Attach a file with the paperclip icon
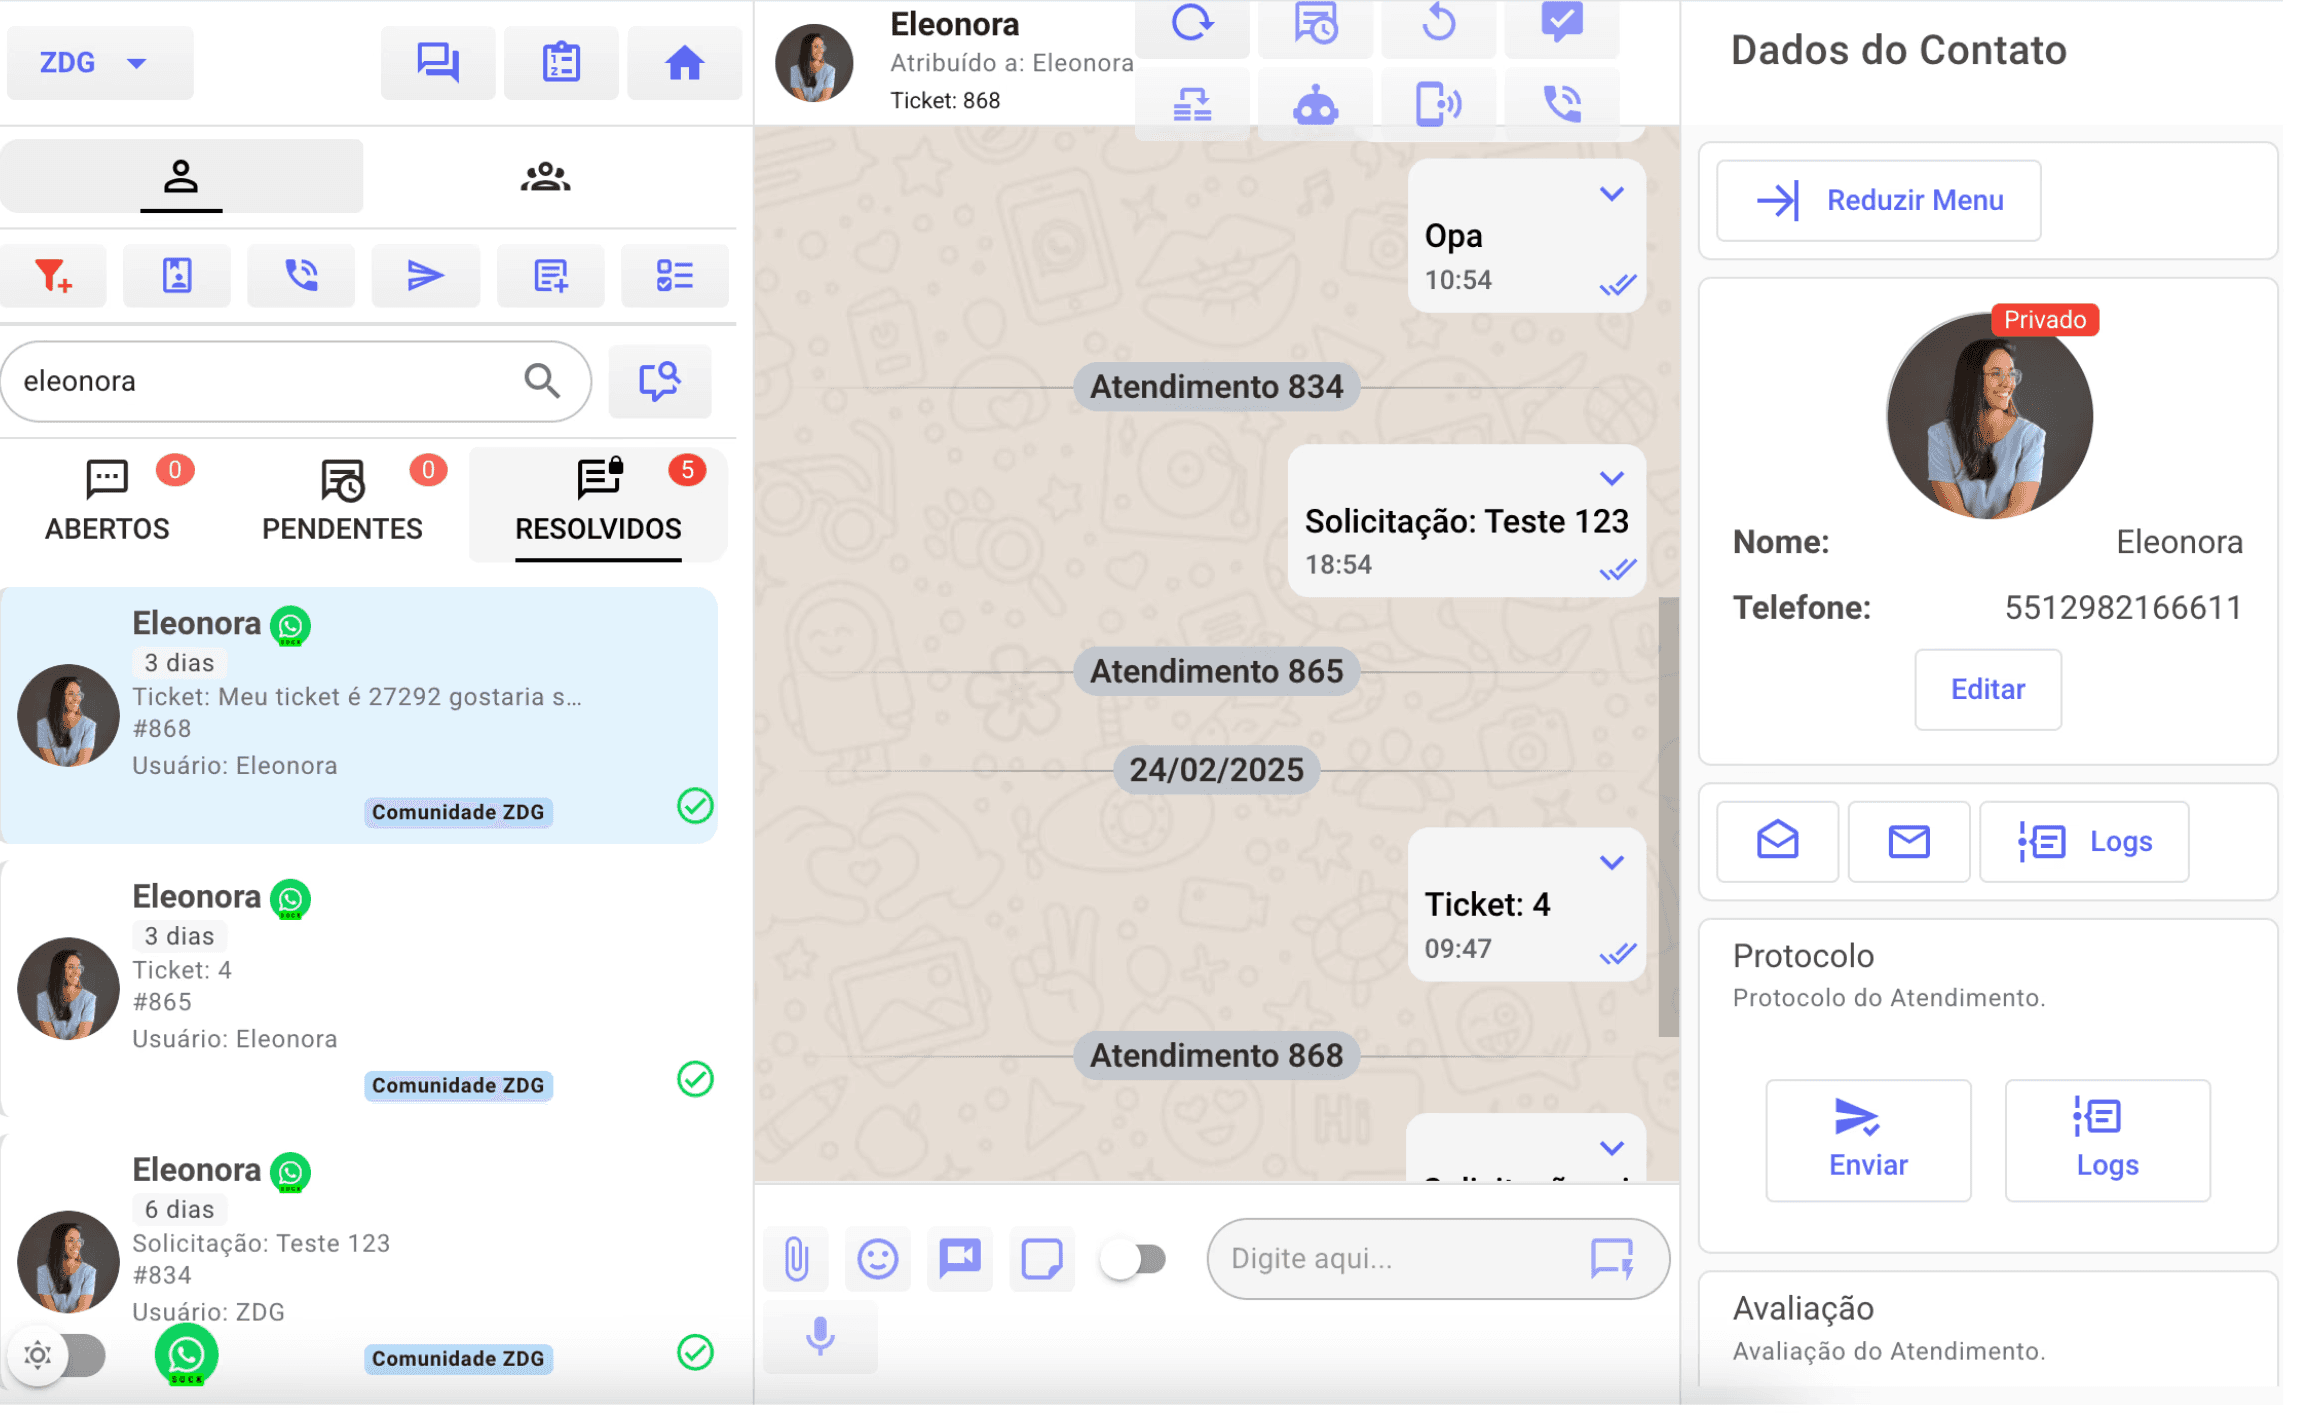The width and height of the screenshot is (2297, 1413). coord(795,1259)
